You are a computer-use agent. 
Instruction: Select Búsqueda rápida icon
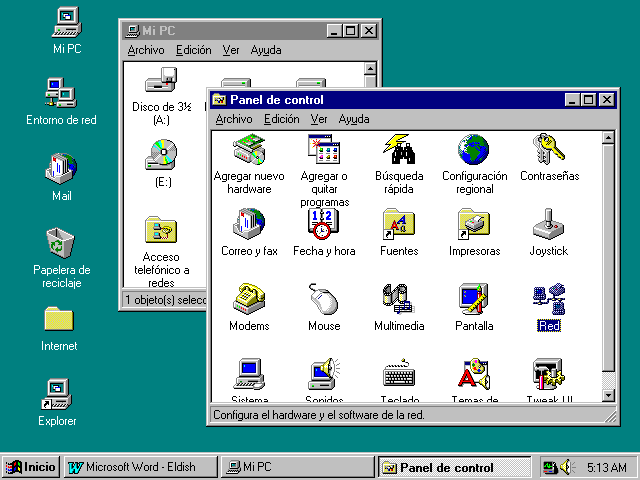[x=399, y=149]
